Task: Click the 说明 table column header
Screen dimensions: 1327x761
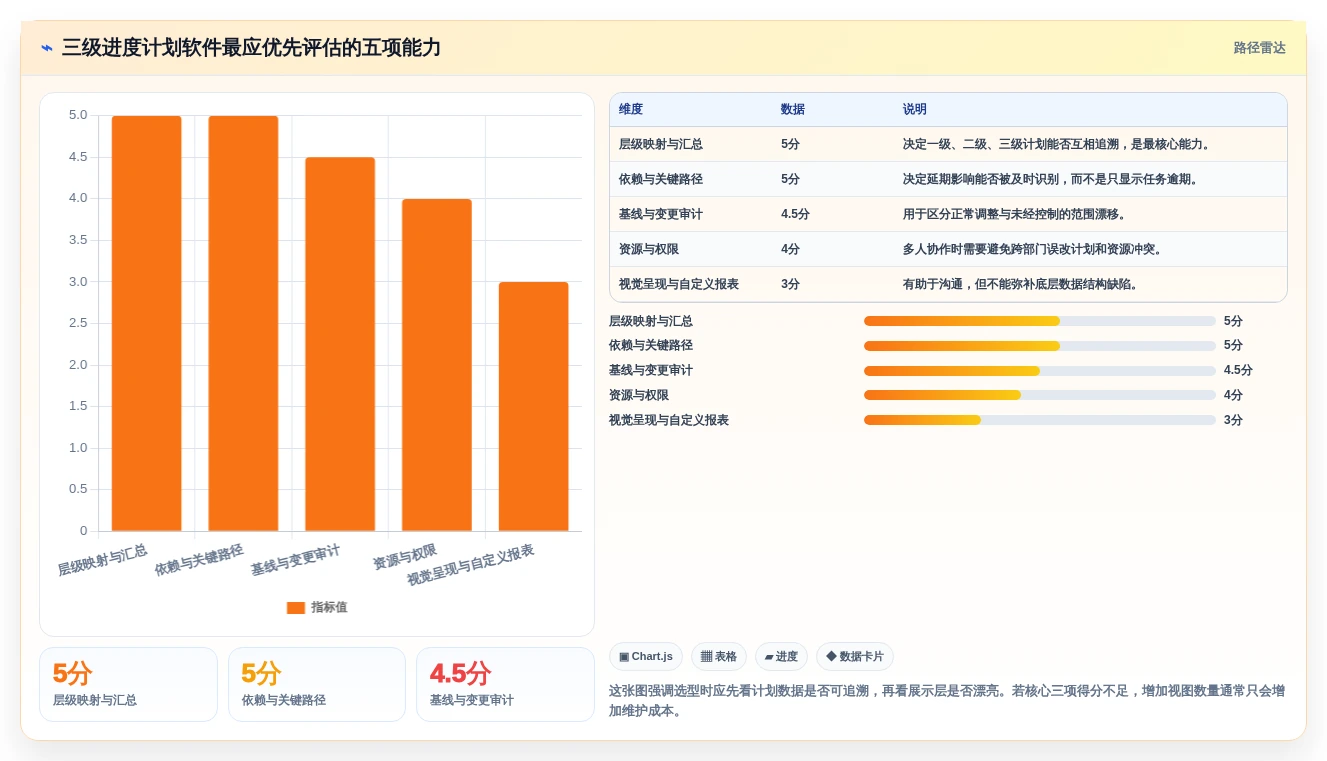Action: [x=915, y=109]
